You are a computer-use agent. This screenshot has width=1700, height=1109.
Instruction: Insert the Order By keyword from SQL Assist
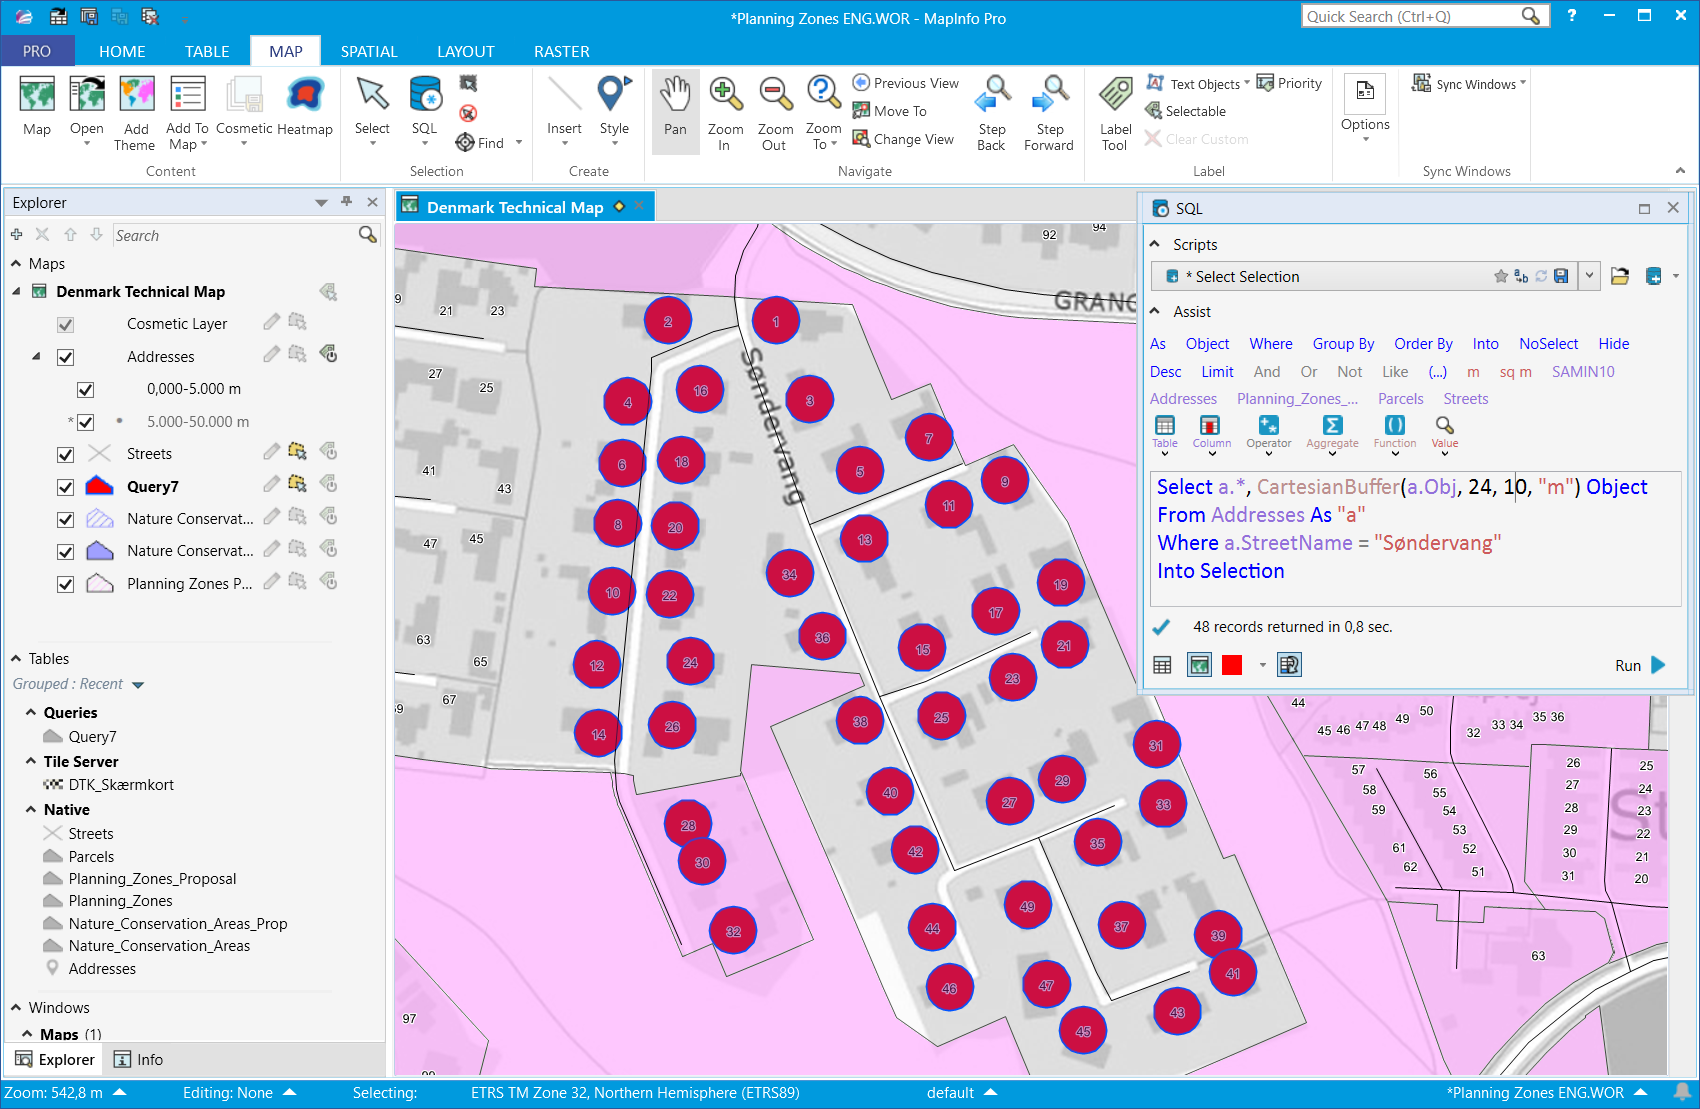[1423, 344]
